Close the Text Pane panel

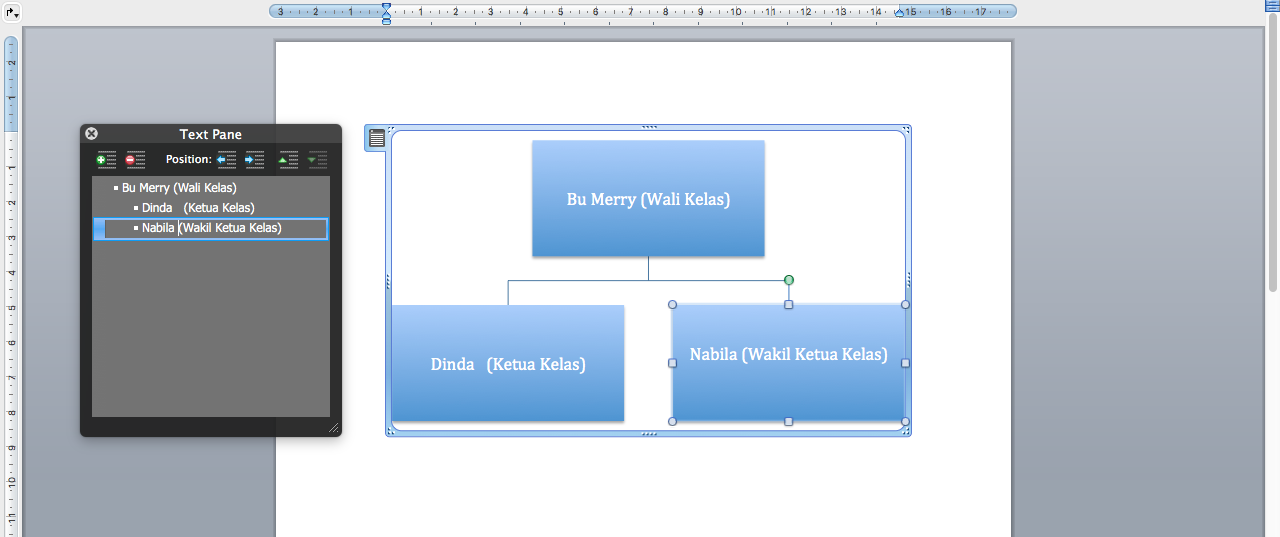click(x=91, y=134)
